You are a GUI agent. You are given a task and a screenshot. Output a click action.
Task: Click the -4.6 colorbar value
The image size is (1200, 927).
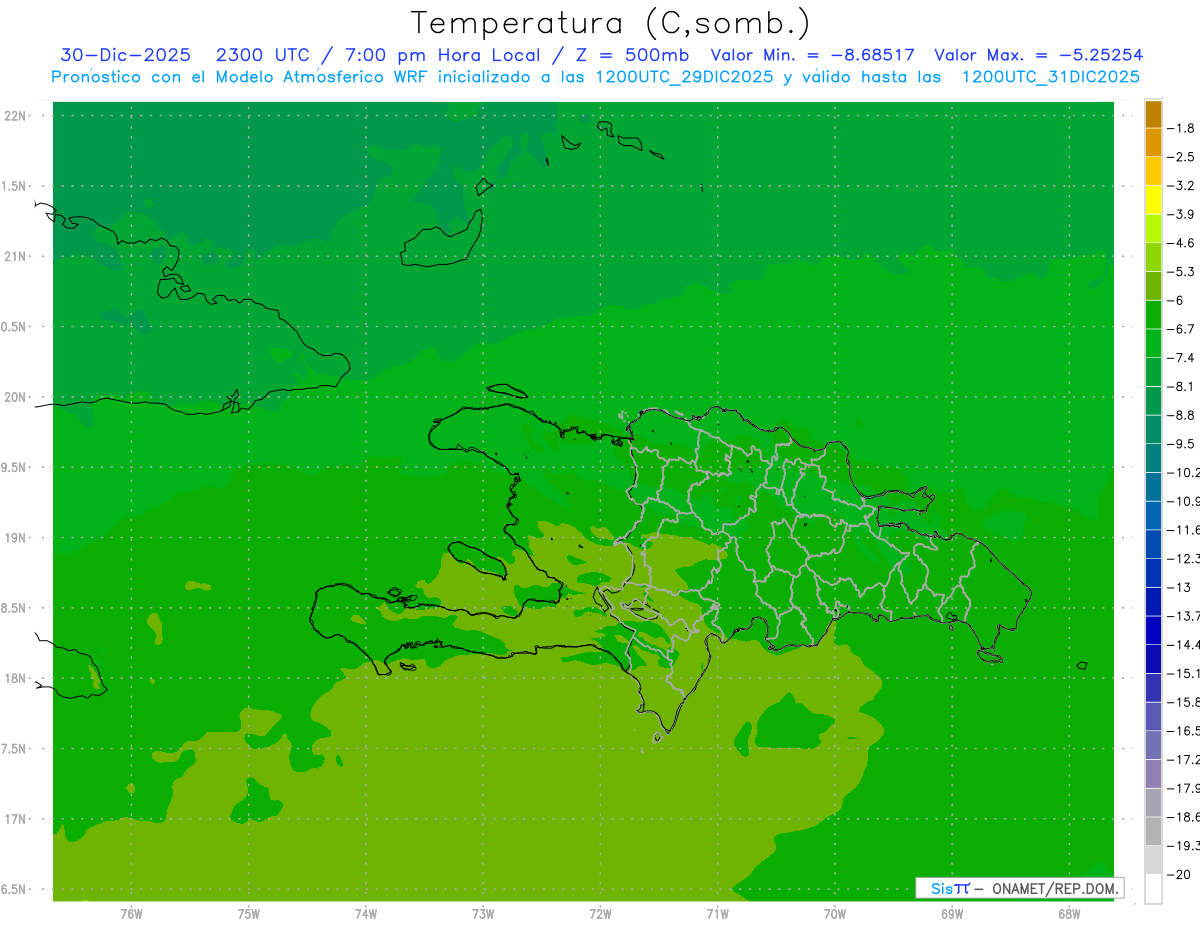(1181, 243)
